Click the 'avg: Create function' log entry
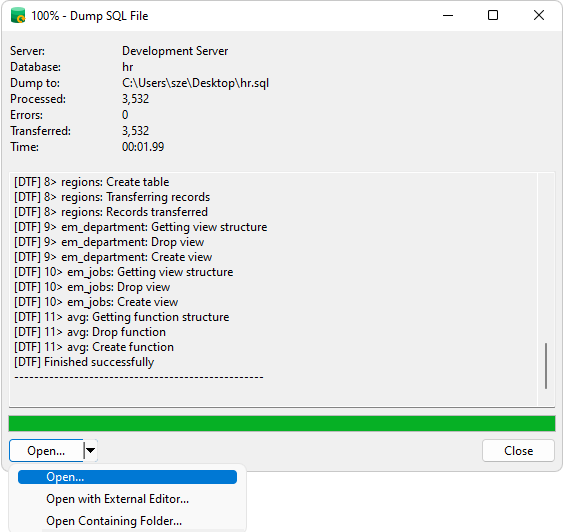This screenshot has width=564, height=532. pos(94,347)
